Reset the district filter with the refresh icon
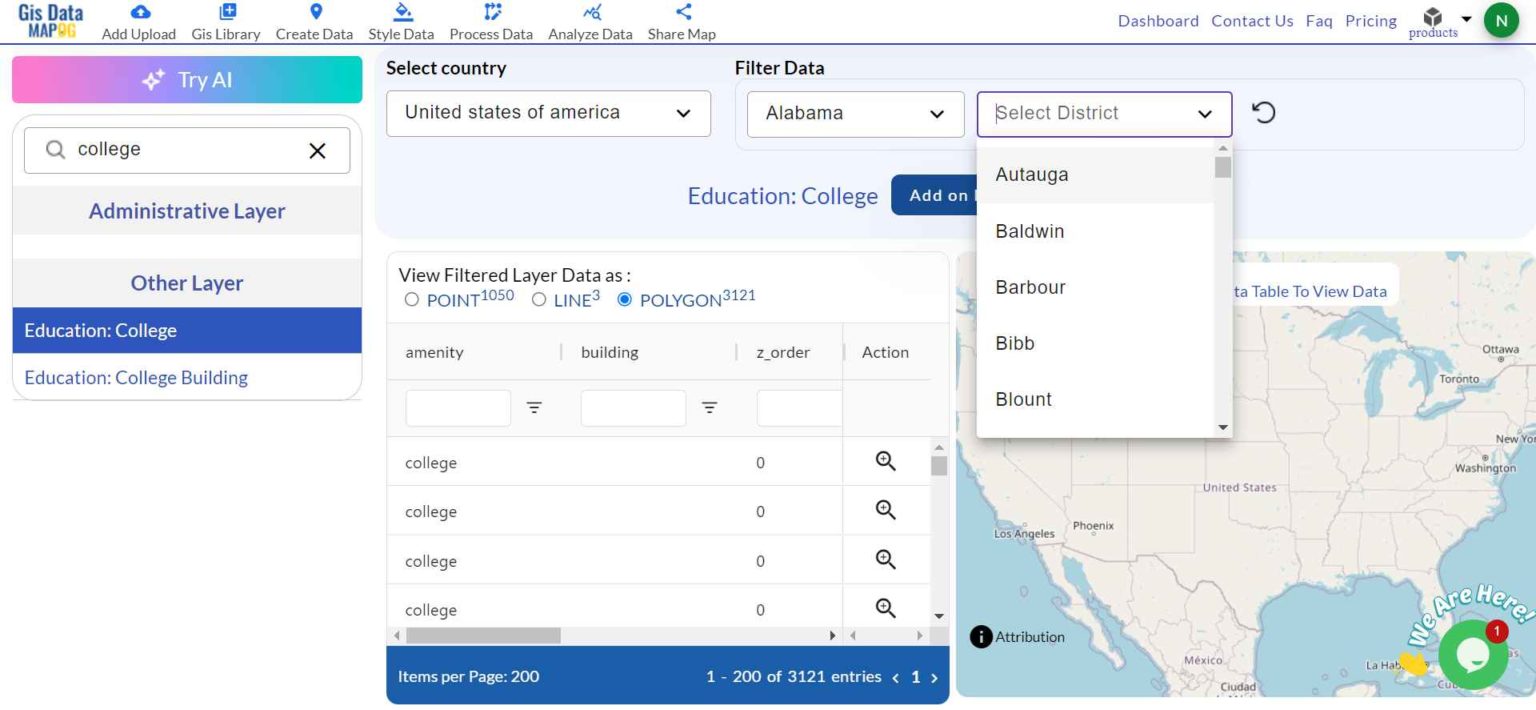 click(x=1263, y=112)
